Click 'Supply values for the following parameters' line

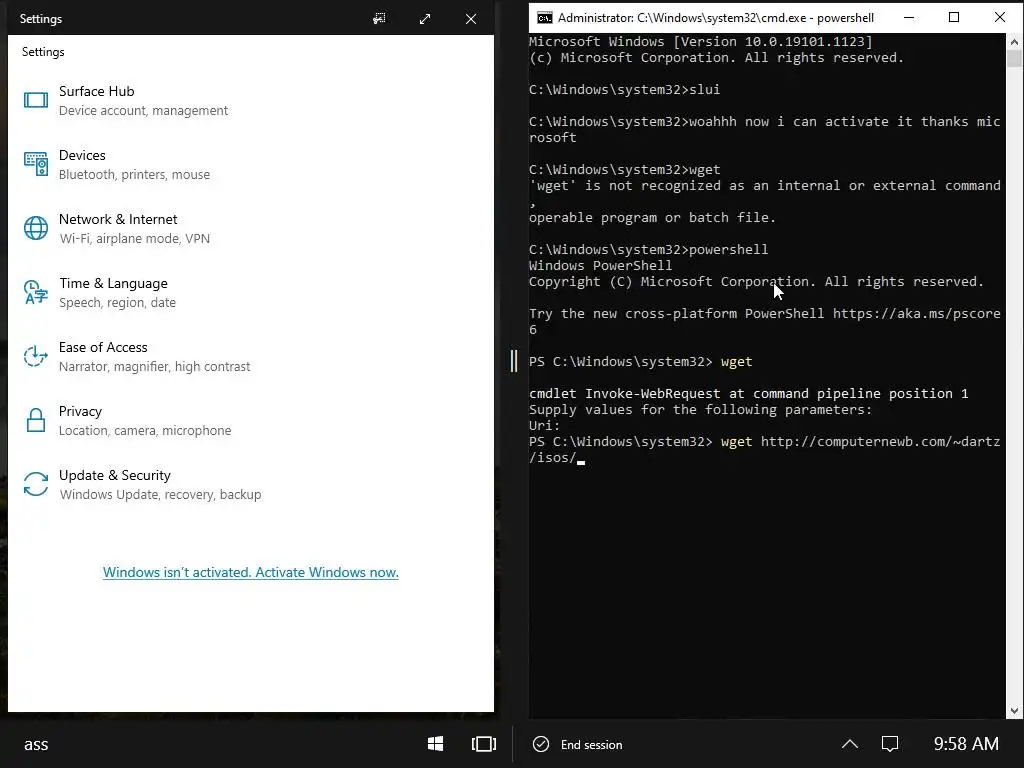tap(701, 409)
